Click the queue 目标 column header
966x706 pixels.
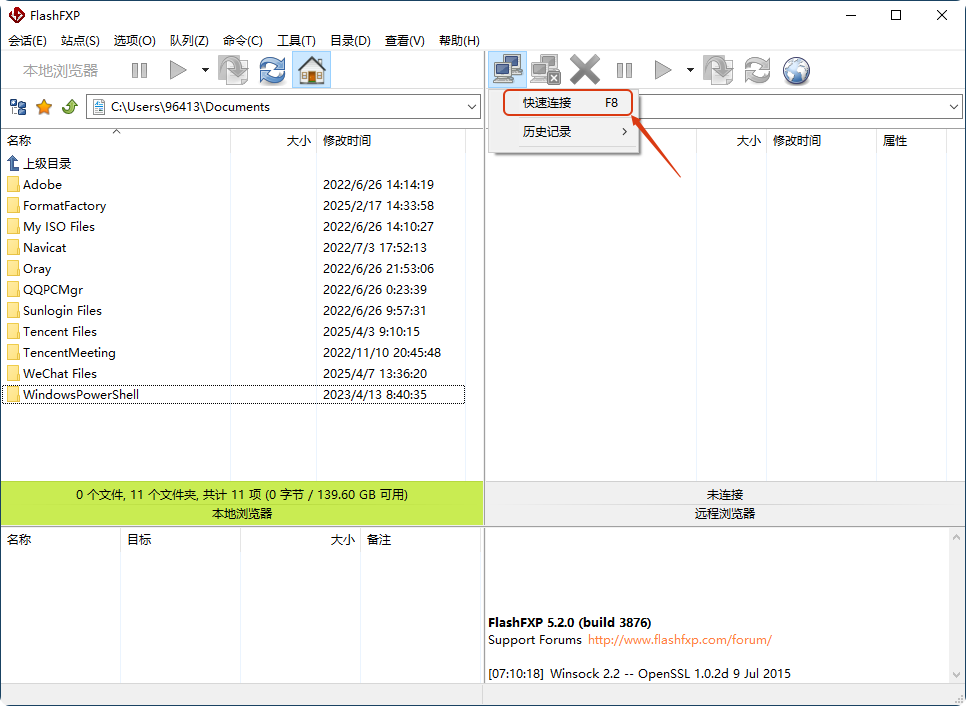tap(180, 540)
